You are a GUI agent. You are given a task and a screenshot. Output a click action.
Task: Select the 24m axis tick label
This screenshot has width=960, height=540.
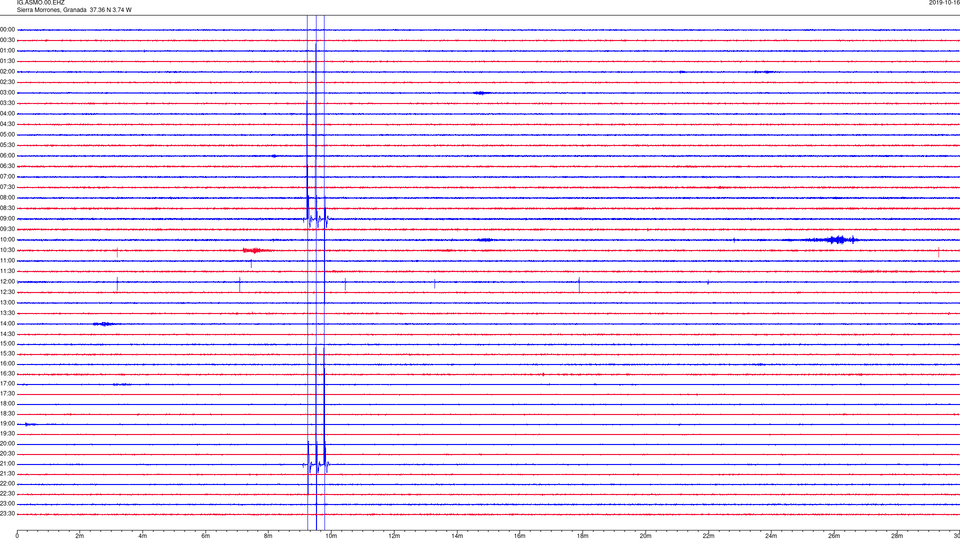point(771,536)
